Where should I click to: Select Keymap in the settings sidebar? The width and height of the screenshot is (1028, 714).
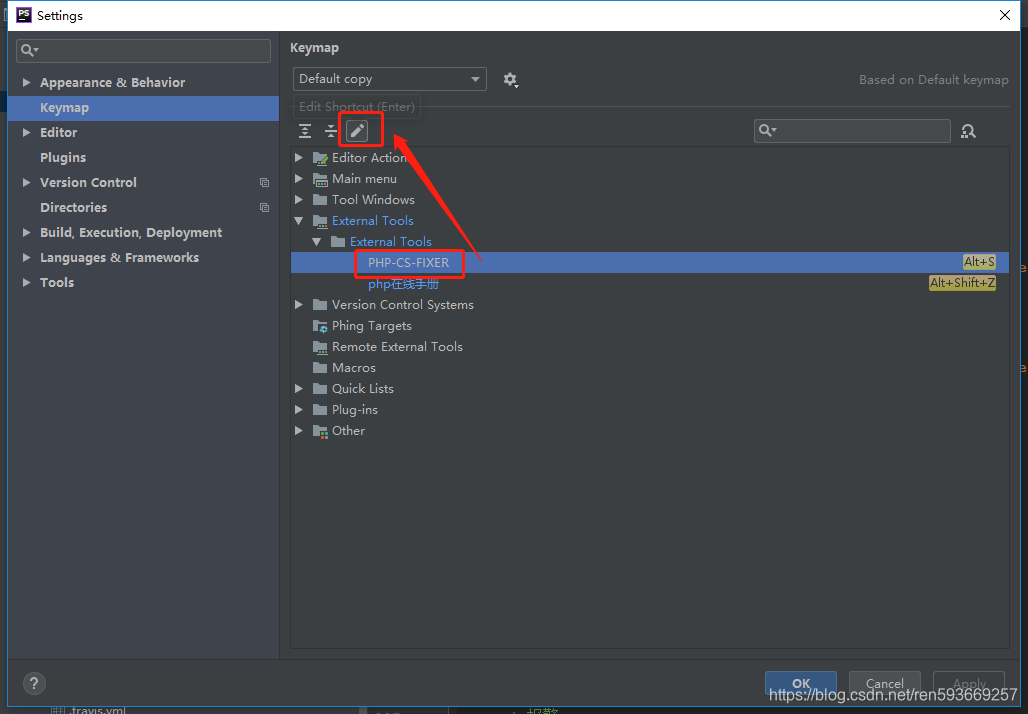pyautogui.click(x=144, y=108)
